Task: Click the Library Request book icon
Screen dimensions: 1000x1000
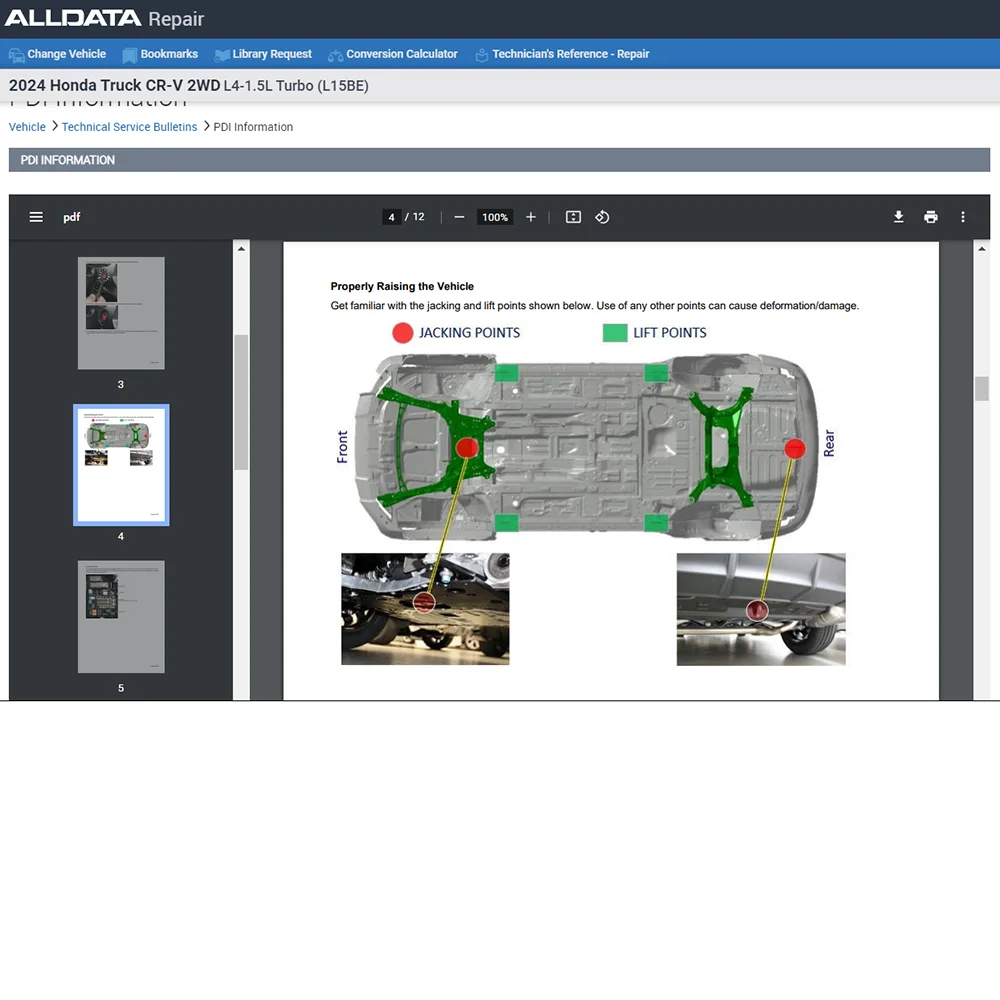Action: click(221, 56)
